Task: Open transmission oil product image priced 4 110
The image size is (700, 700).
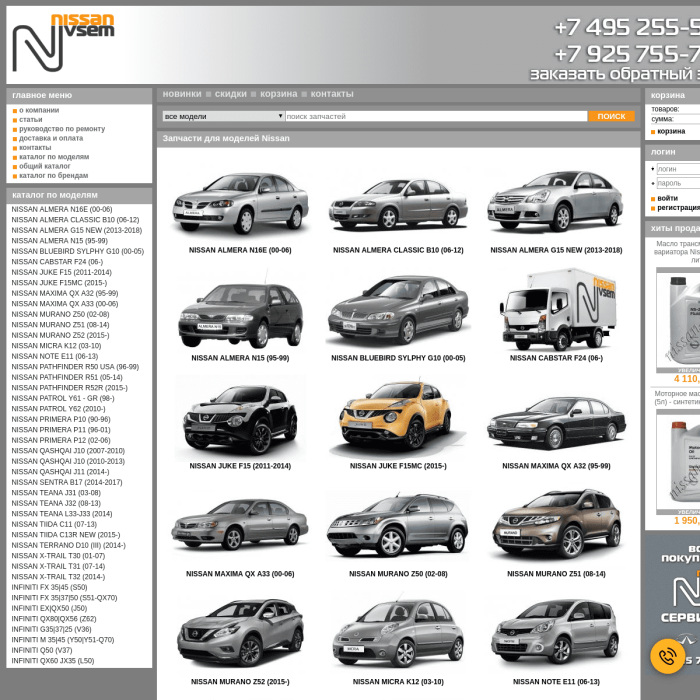Action: 679,321
